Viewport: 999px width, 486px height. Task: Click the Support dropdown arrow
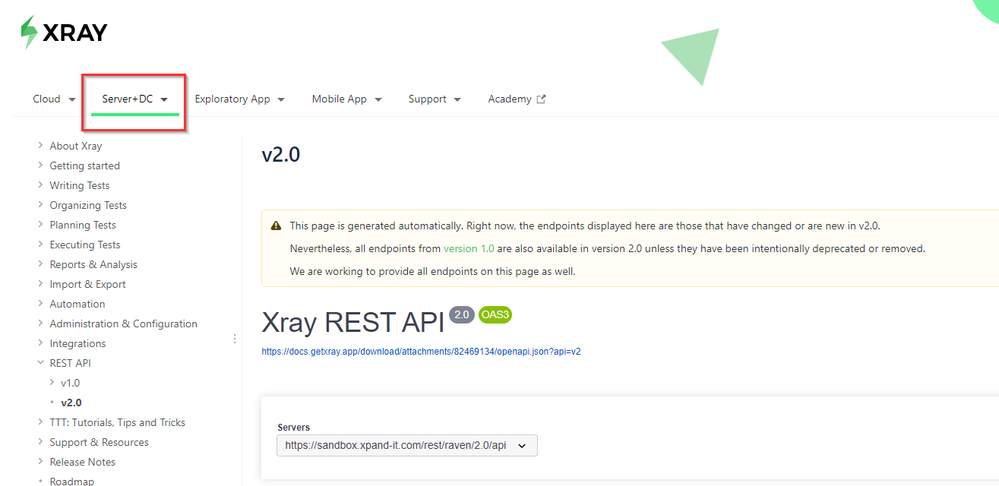point(457,100)
